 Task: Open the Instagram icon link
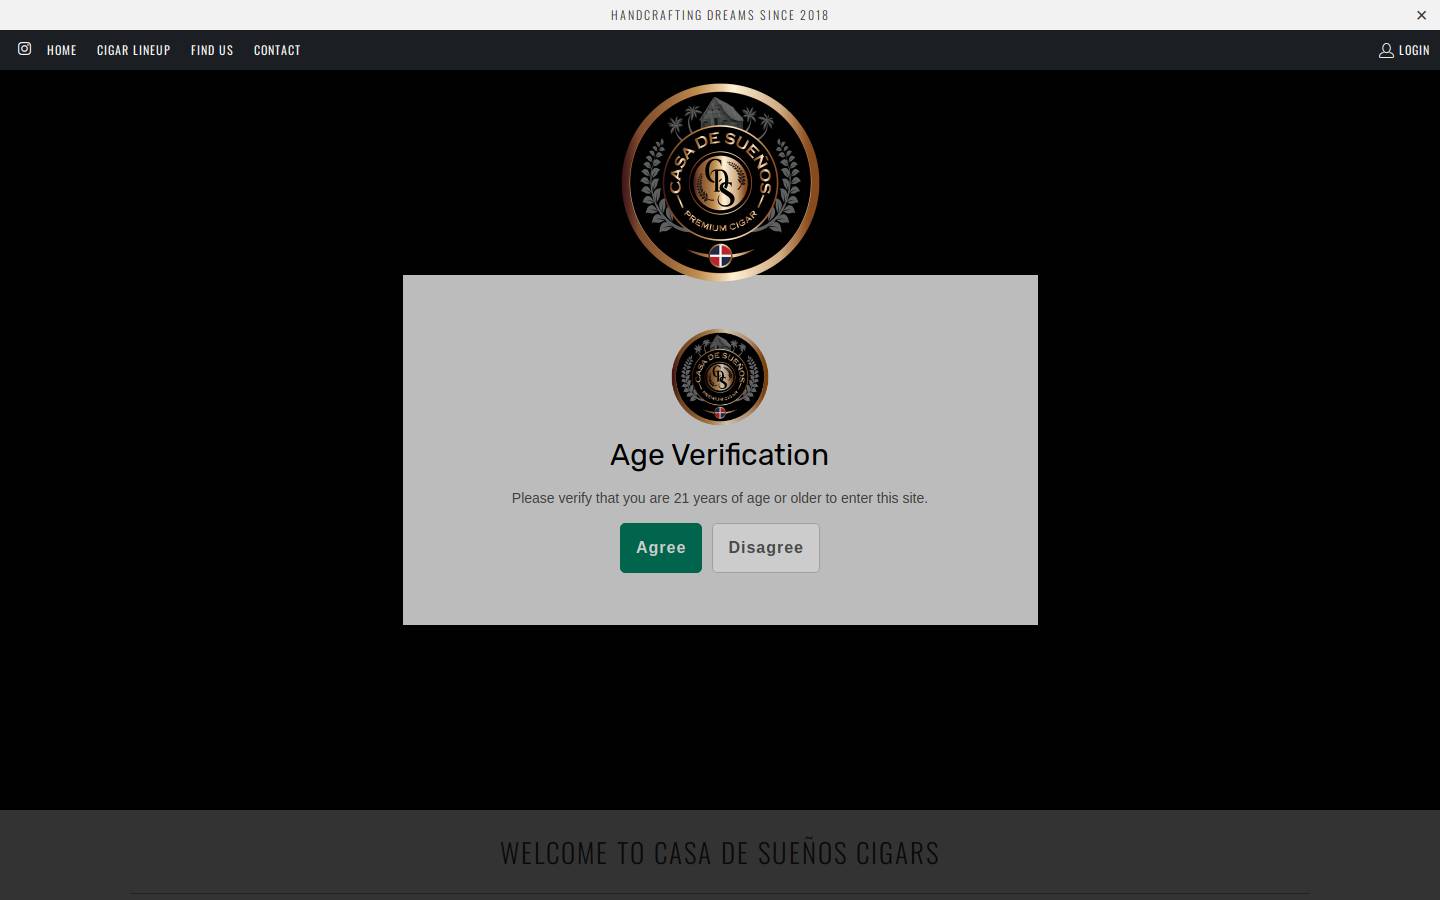click(24, 48)
